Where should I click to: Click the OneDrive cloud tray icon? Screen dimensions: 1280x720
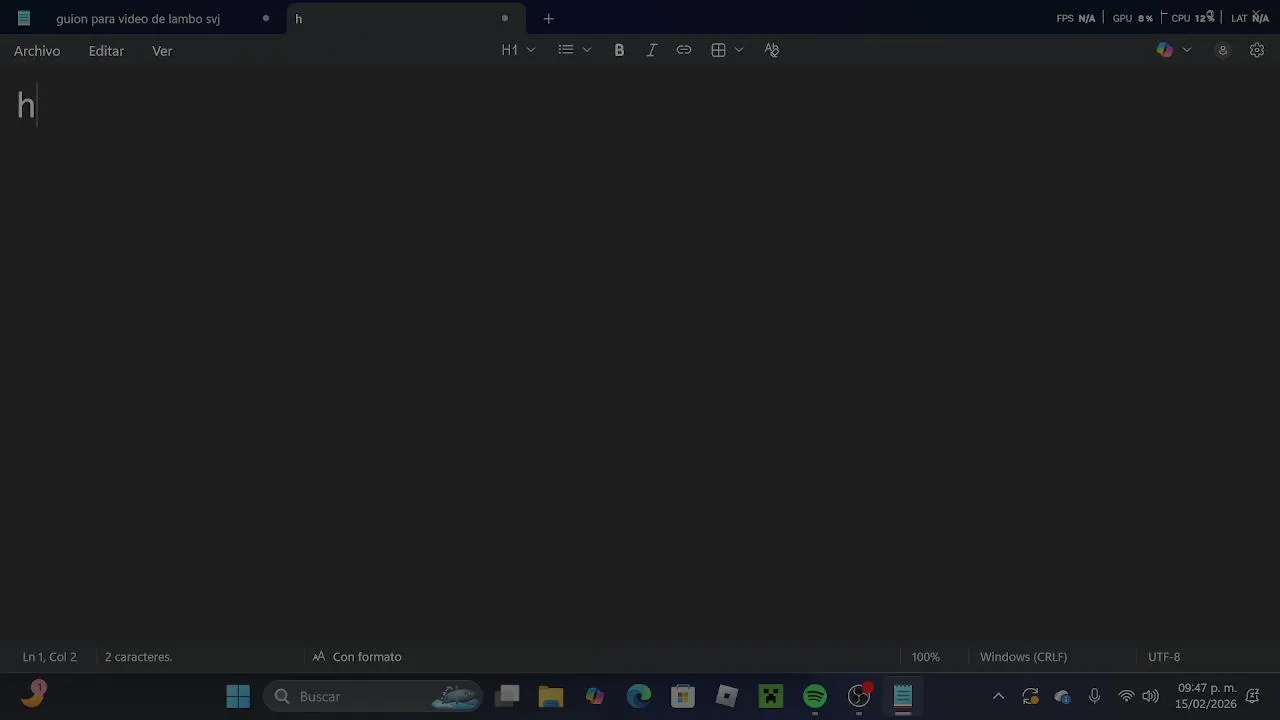1062,696
